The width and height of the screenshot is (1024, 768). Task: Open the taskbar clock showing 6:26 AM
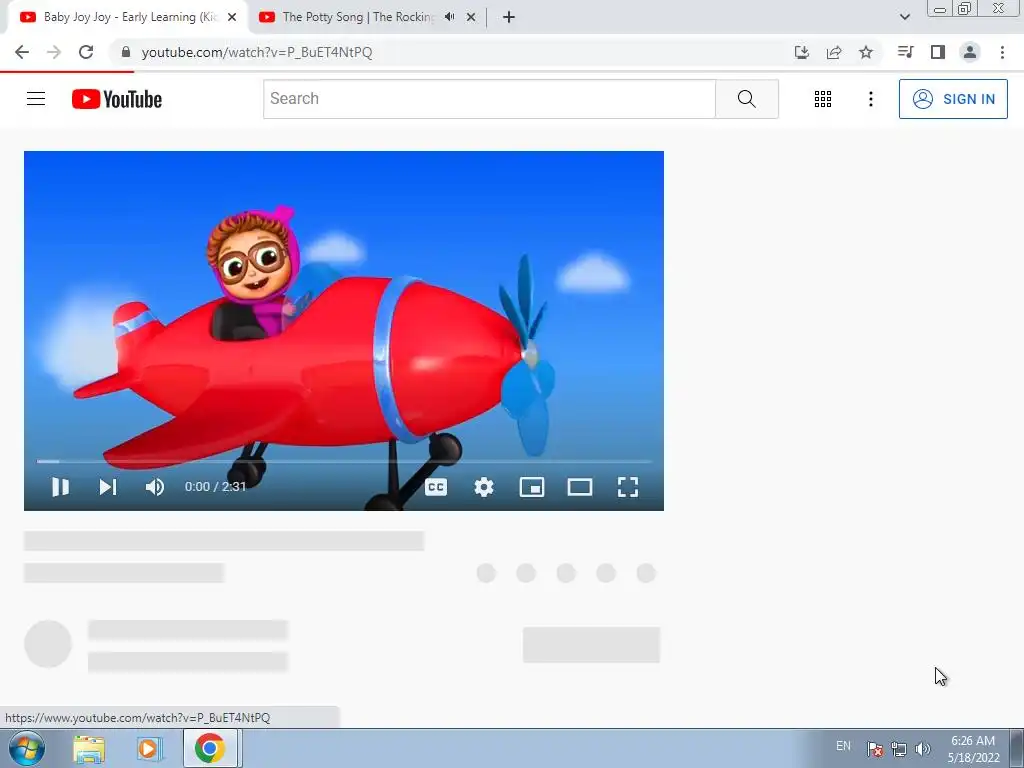(x=973, y=749)
